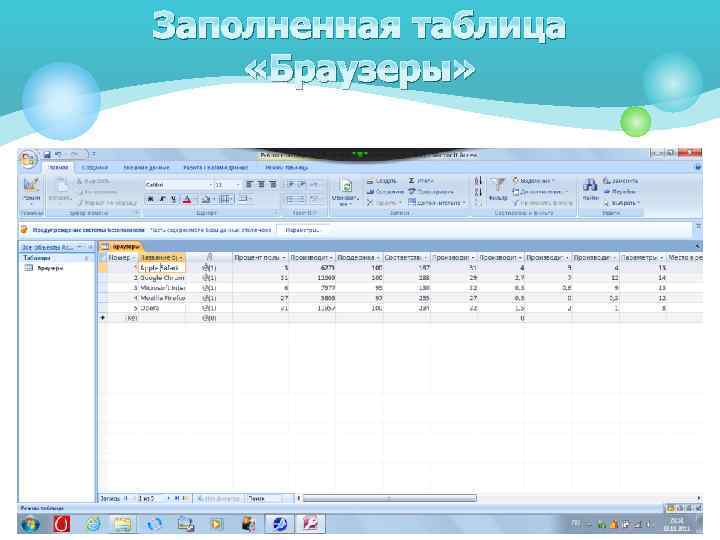Center align text in ribbon

point(261,185)
